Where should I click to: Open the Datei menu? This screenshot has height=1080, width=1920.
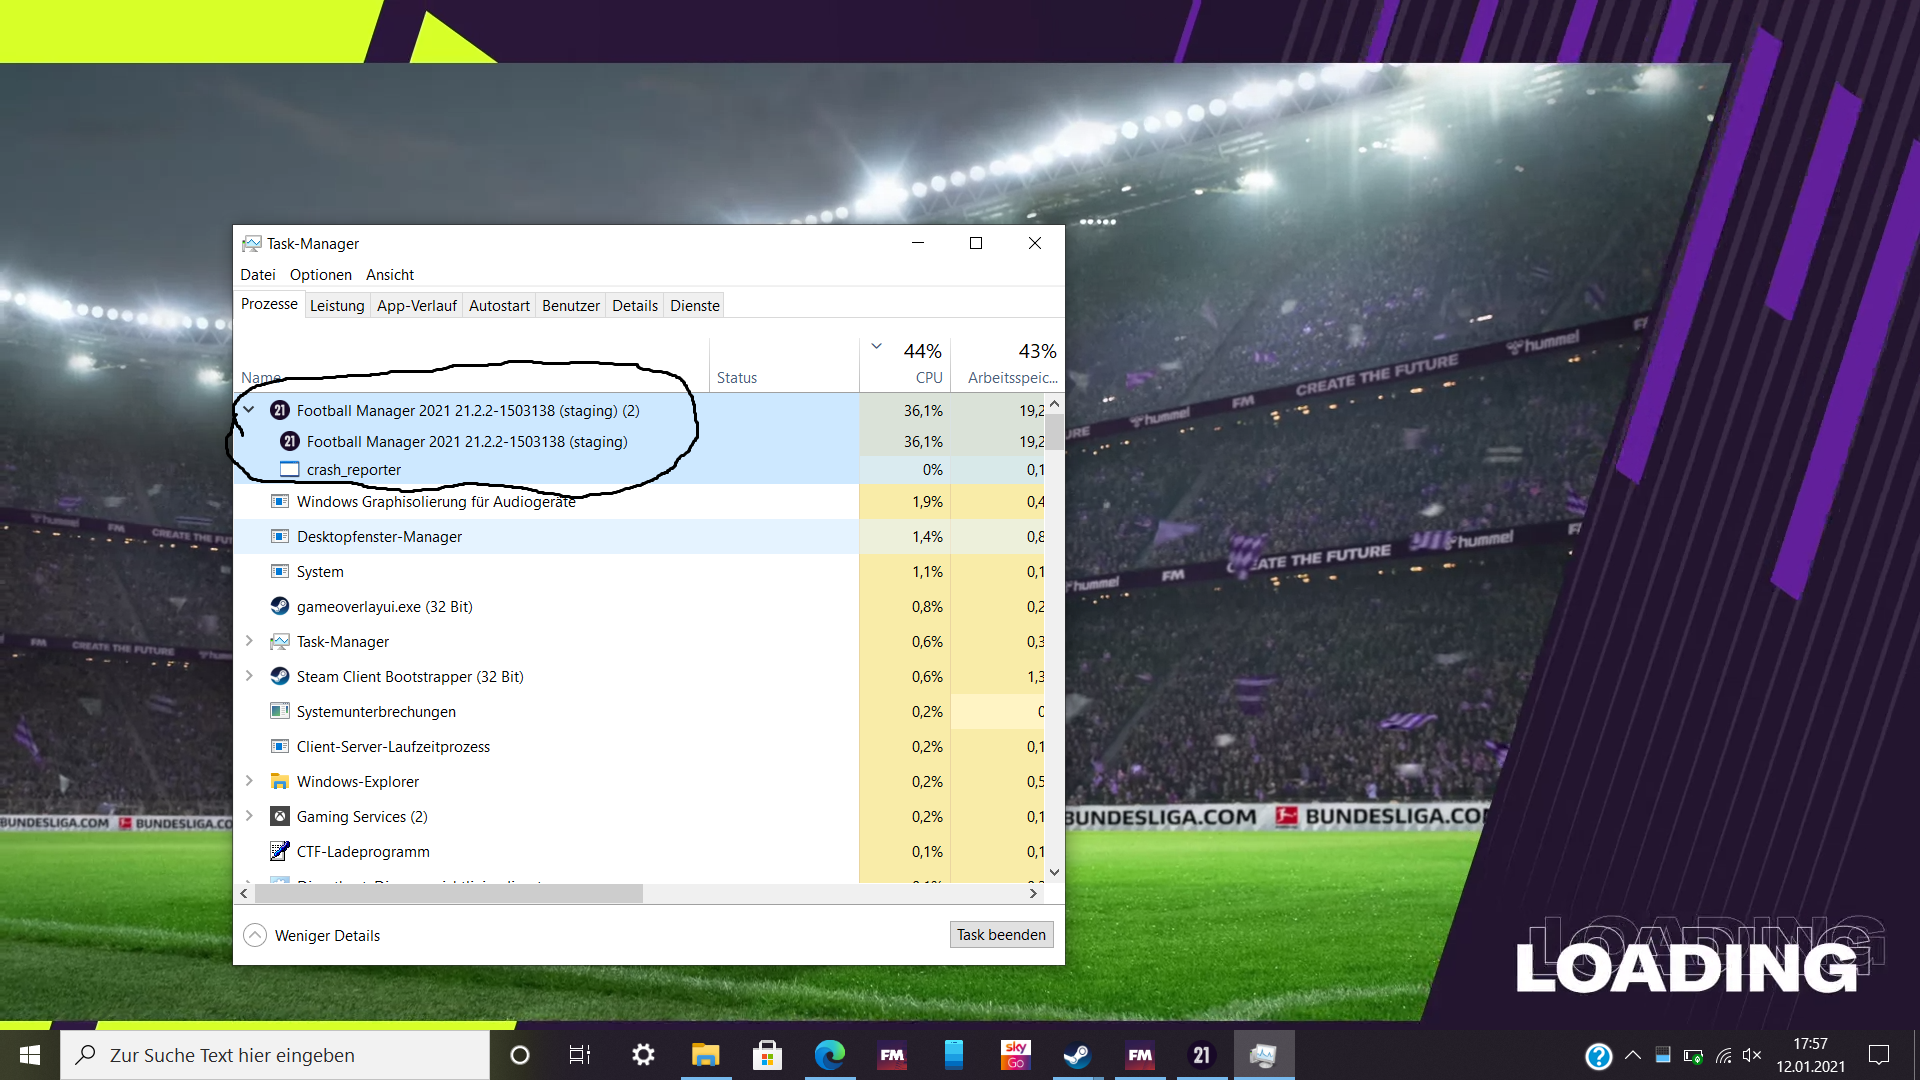point(257,274)
